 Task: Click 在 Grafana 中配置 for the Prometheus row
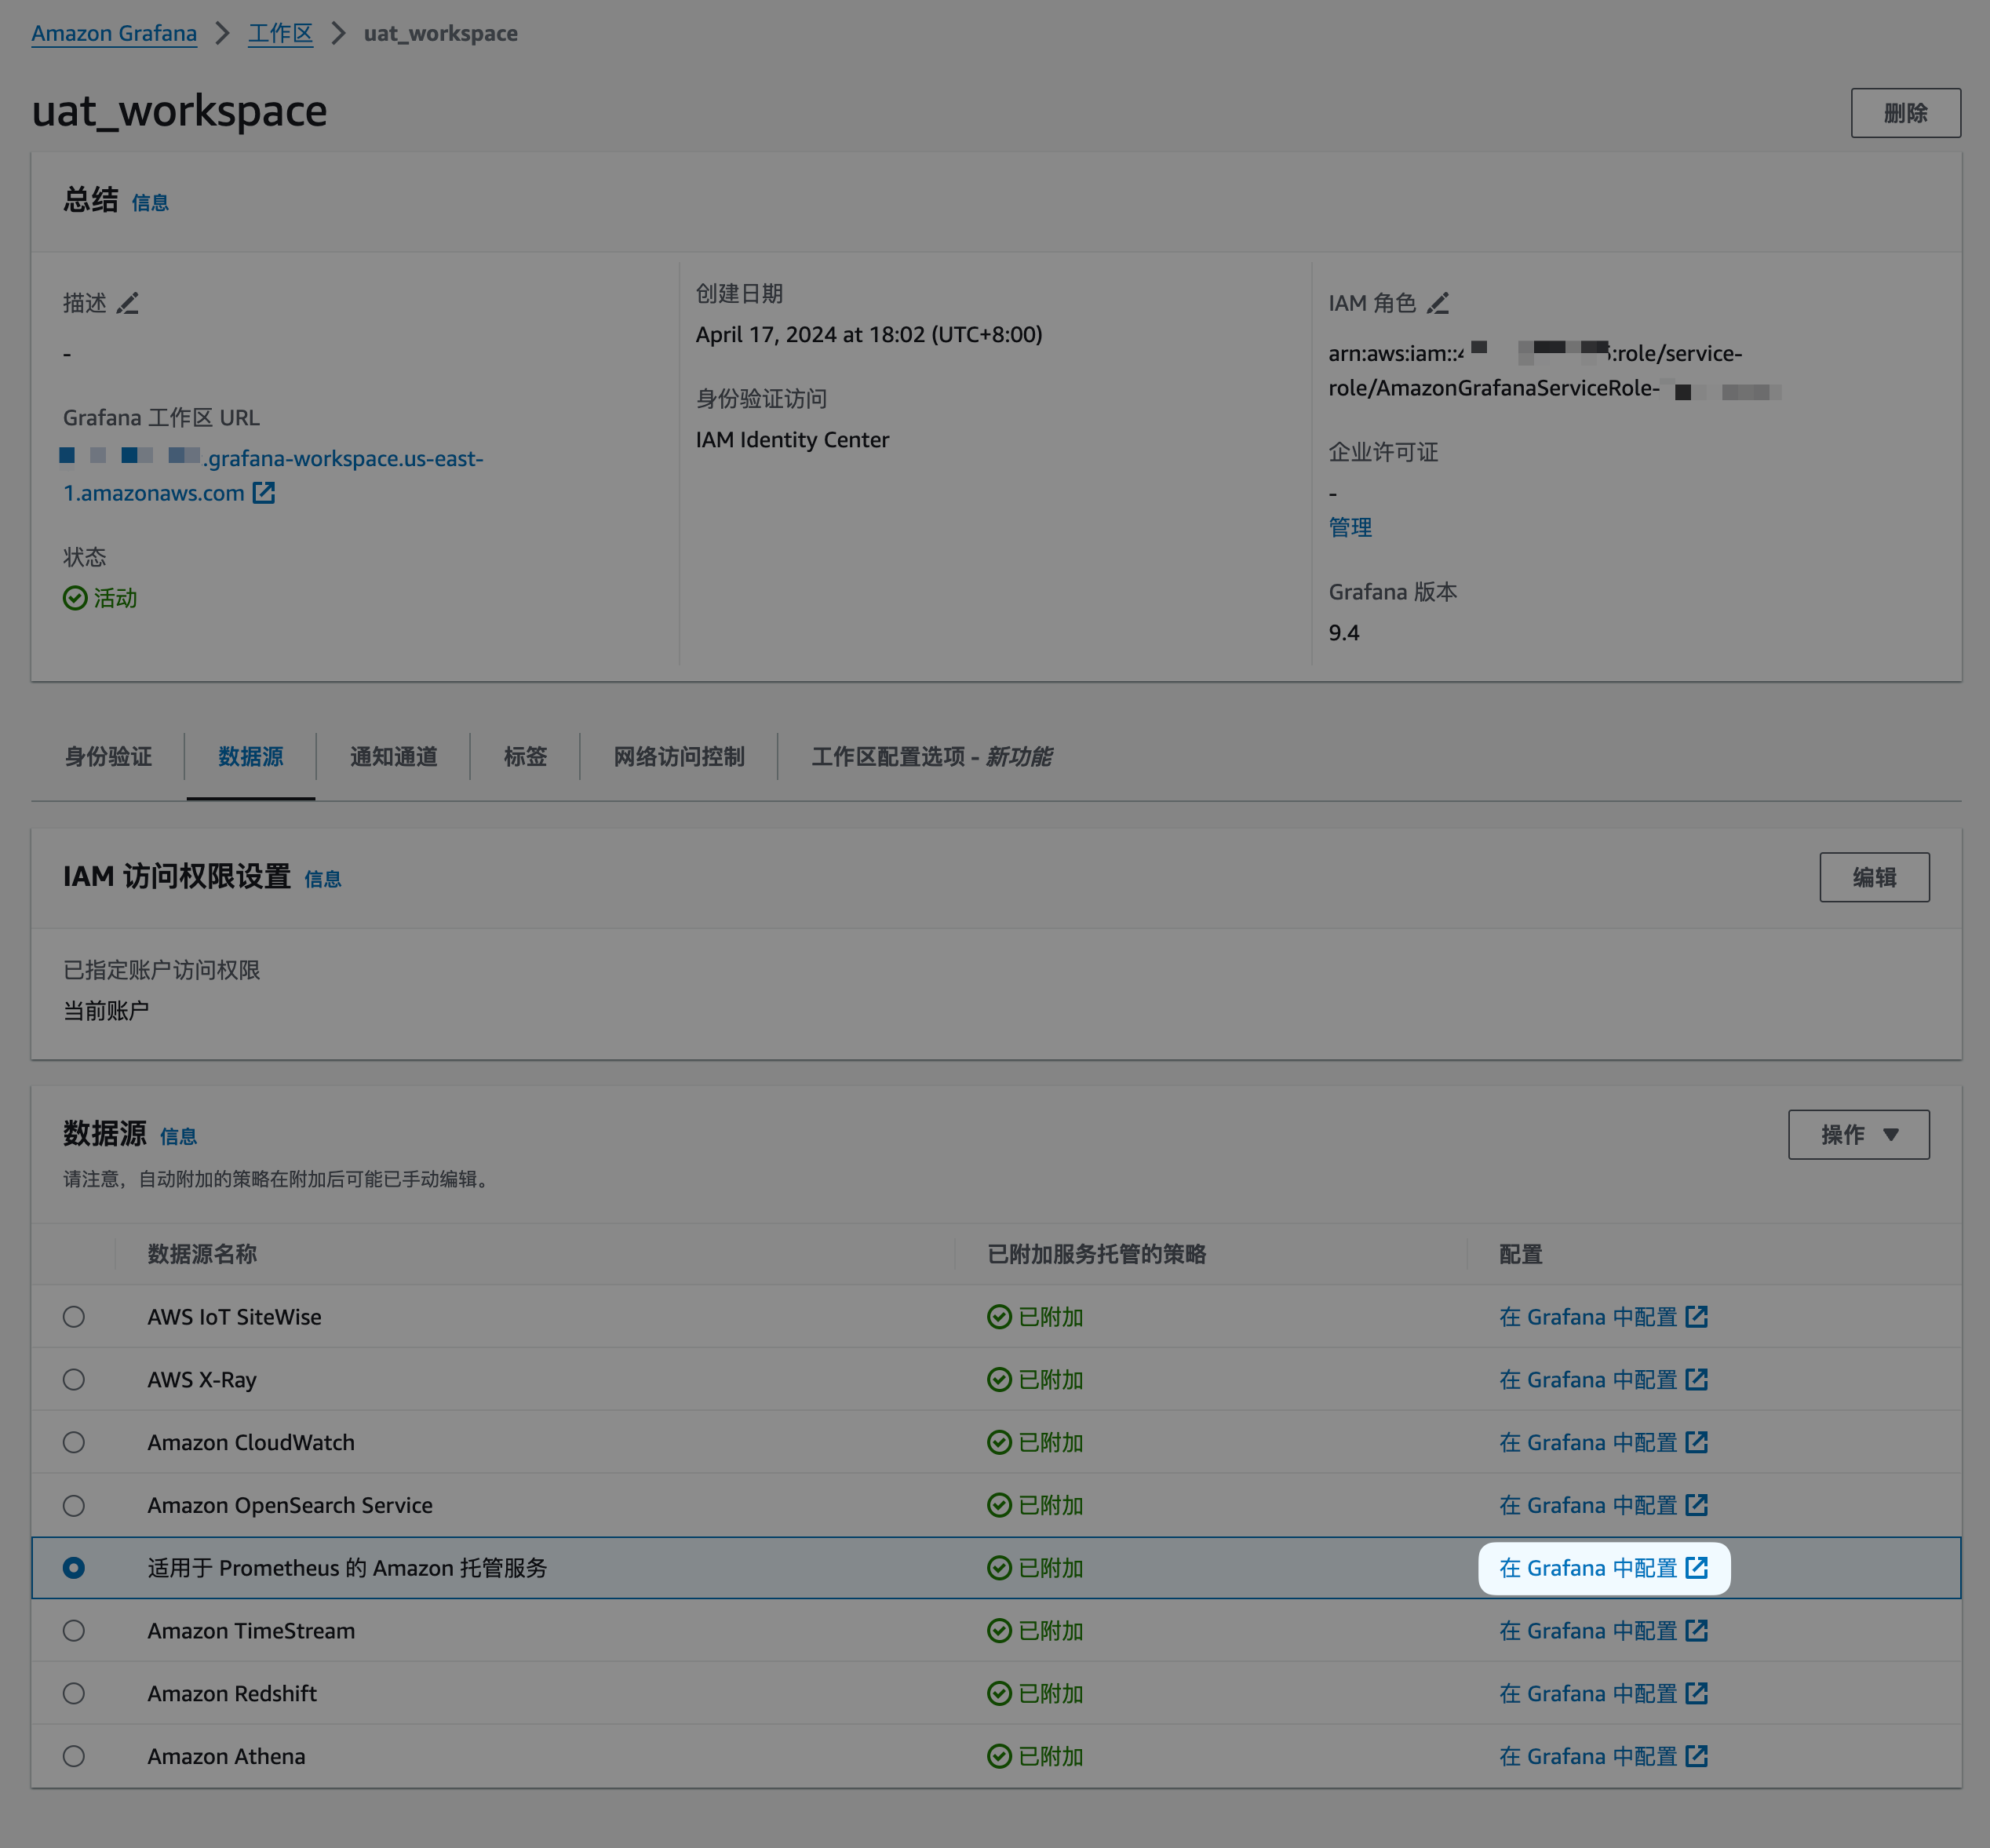(x=1603, y=1568)
